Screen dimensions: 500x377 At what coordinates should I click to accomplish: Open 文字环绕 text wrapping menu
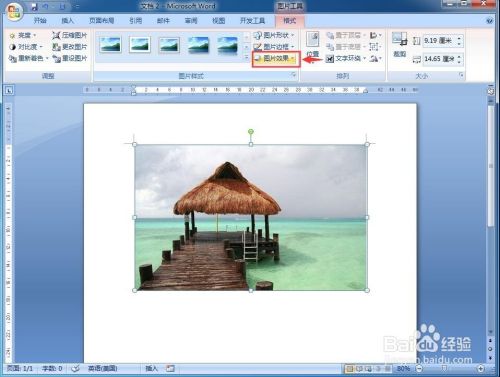pos(346,58)
